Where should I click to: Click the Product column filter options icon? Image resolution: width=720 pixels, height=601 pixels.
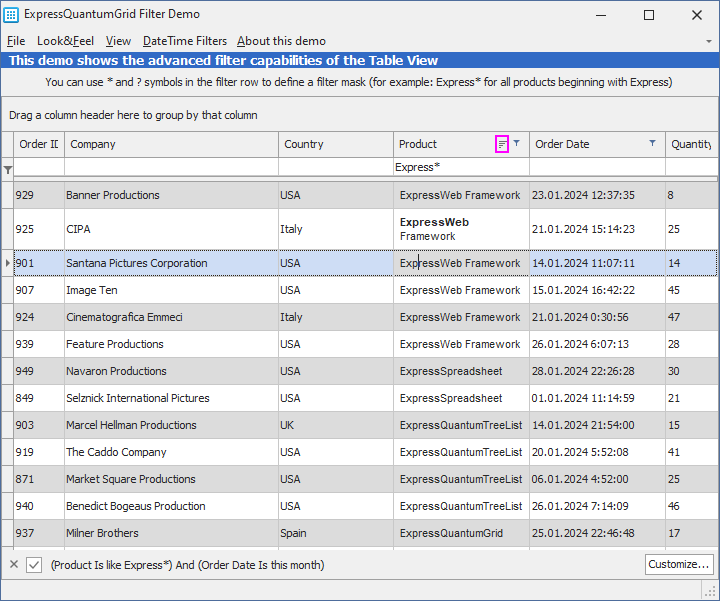point(503,144)
